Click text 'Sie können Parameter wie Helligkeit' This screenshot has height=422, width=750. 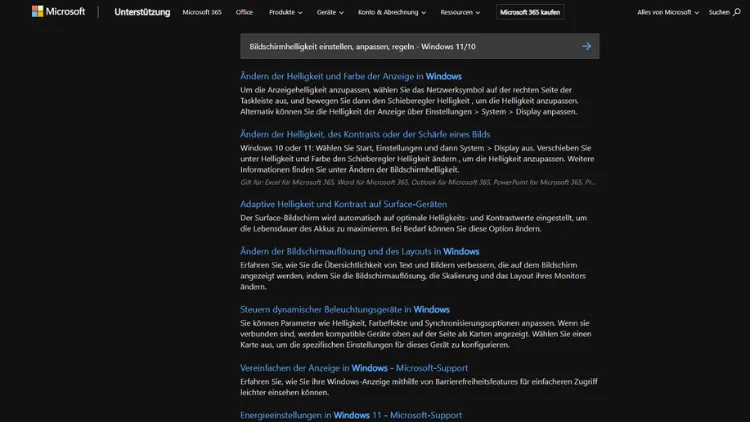click(x=302, y=323)
